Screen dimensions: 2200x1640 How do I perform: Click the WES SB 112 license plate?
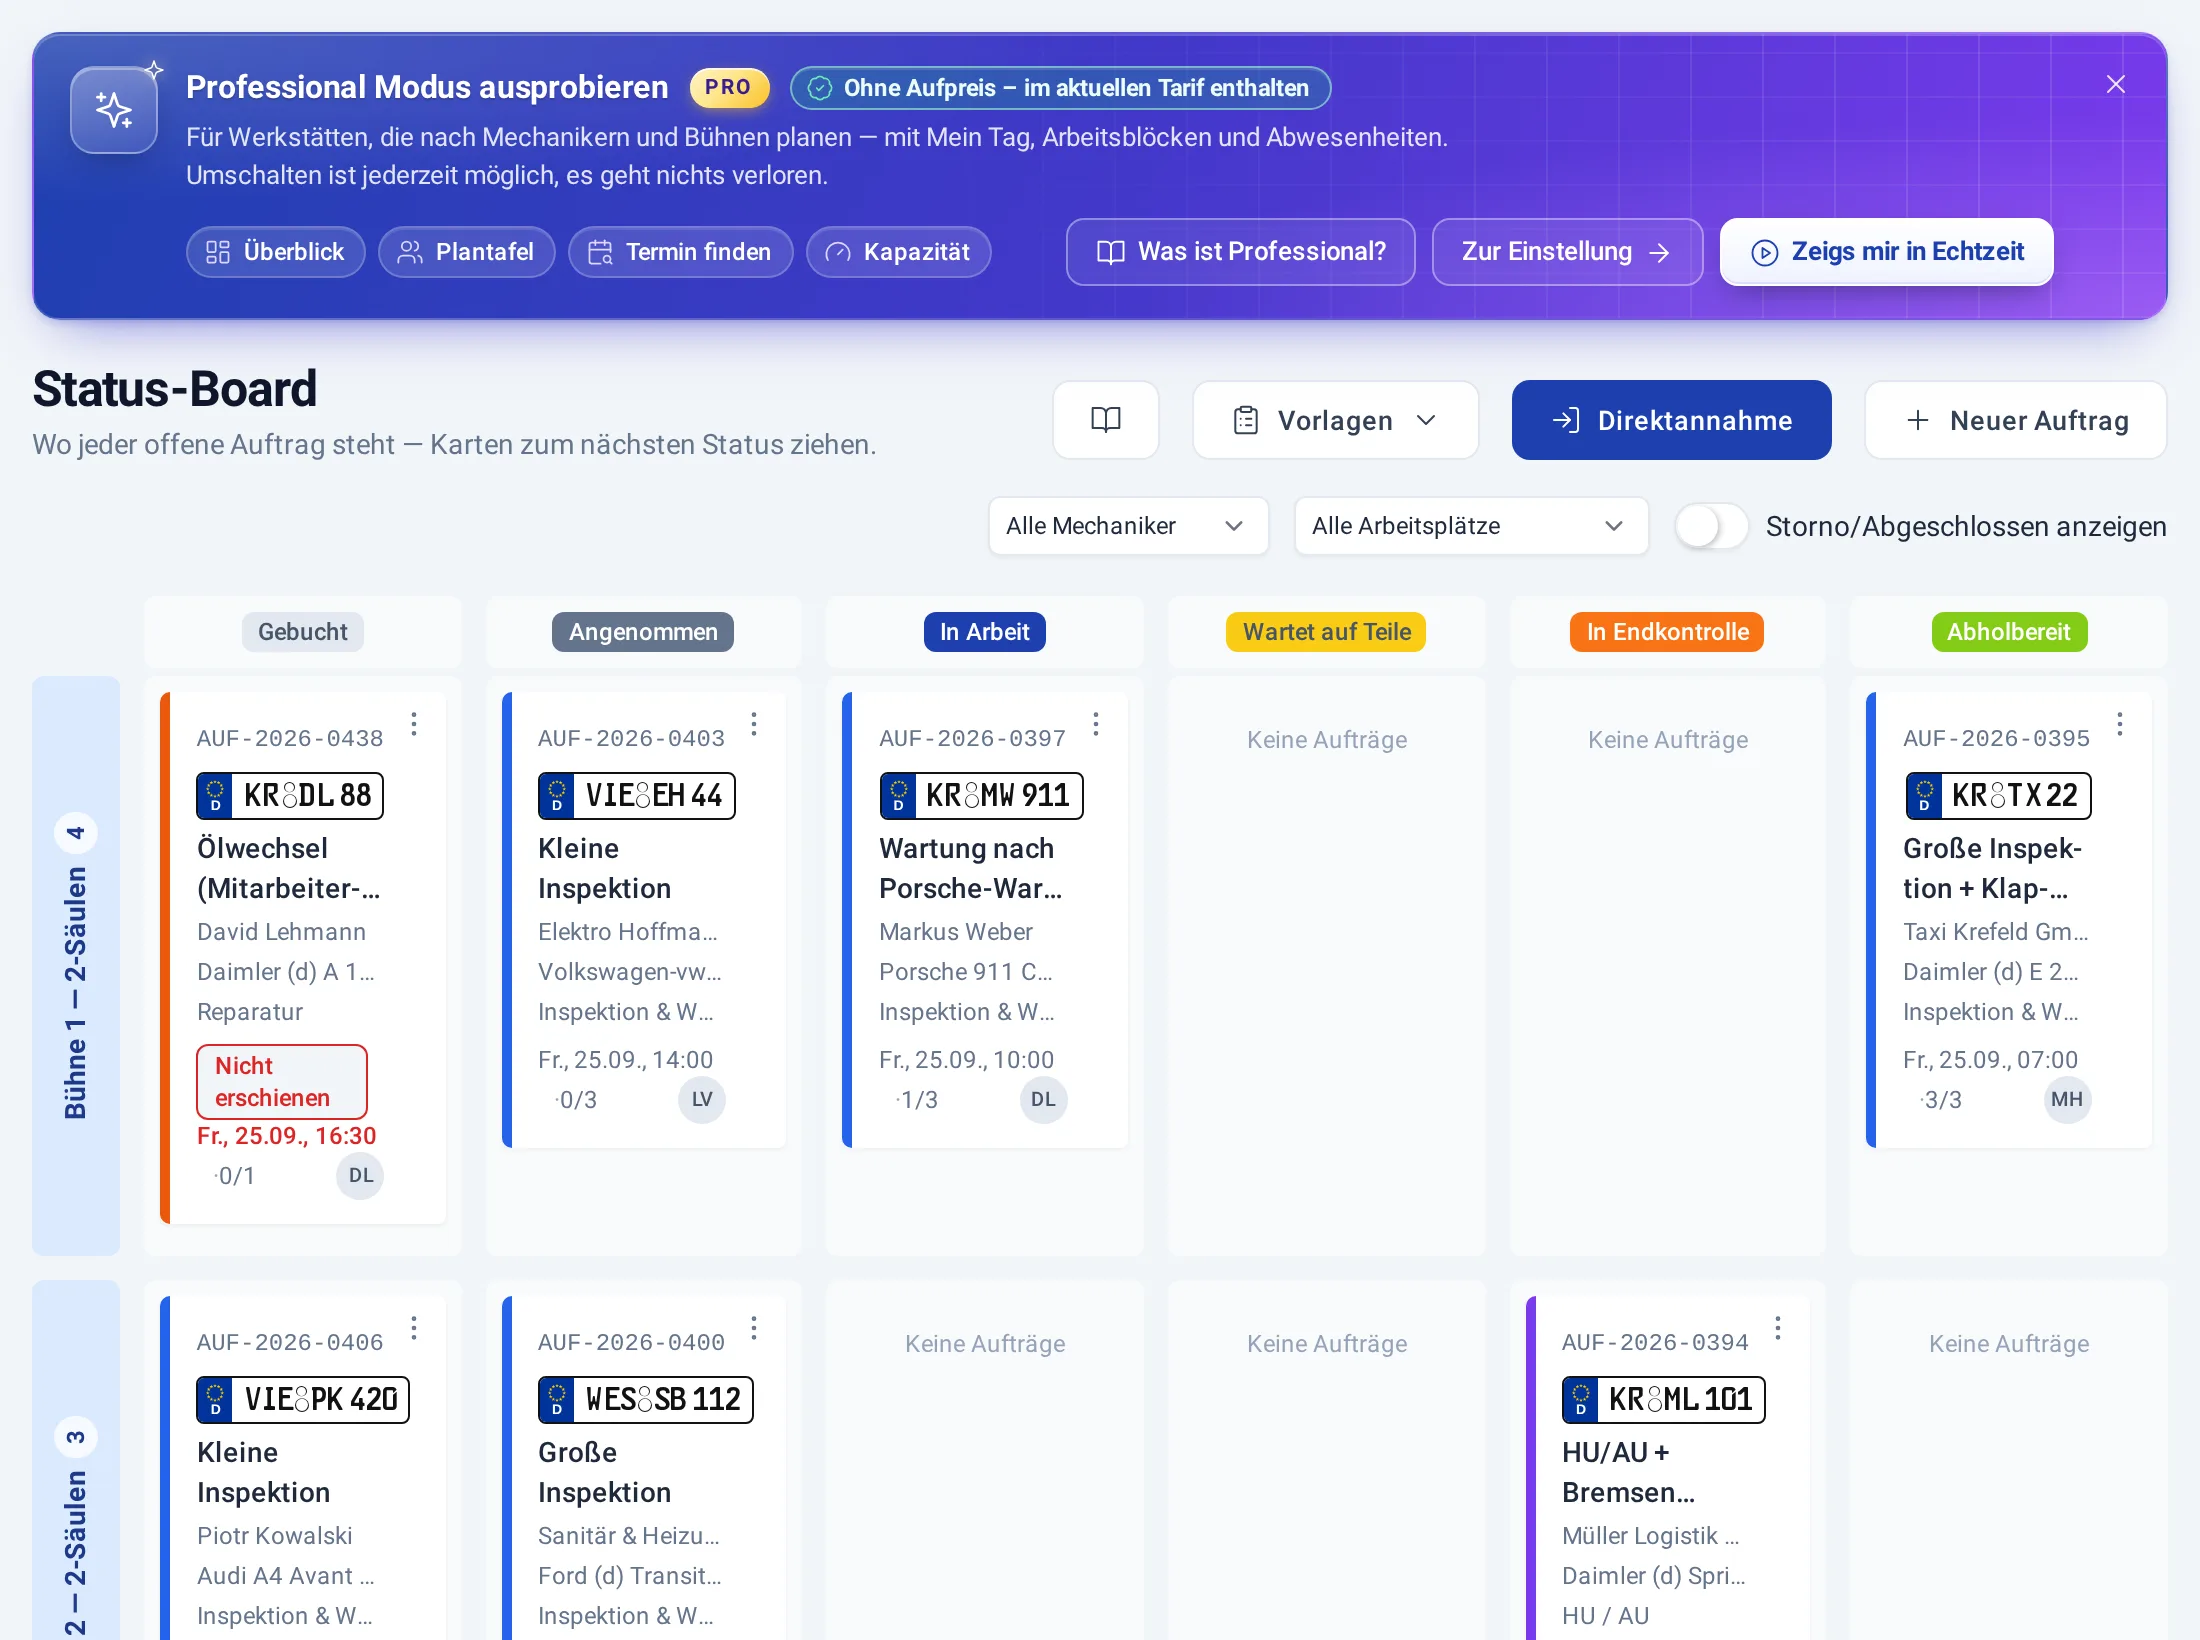pos(646,1400)
